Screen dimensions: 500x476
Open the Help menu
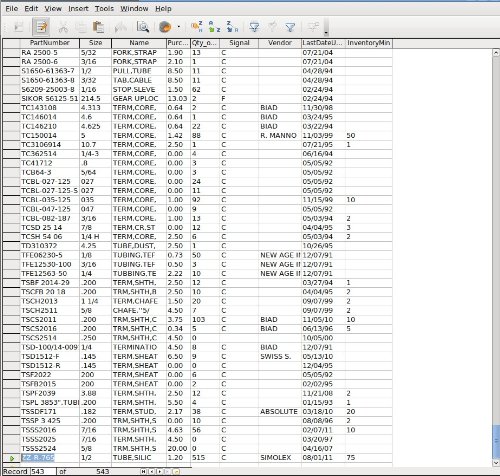[163, 9]
